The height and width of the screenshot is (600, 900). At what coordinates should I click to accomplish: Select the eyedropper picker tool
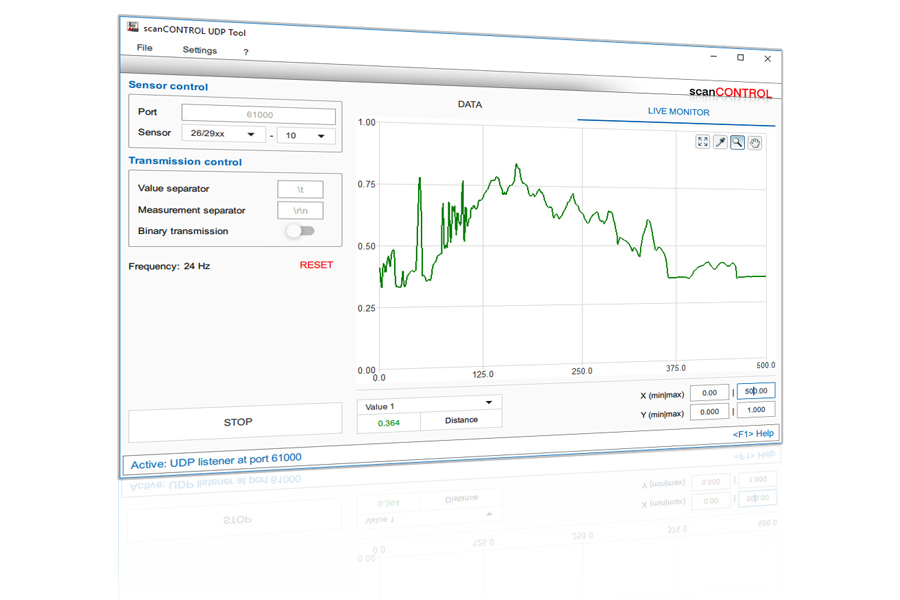coord(720,143)
